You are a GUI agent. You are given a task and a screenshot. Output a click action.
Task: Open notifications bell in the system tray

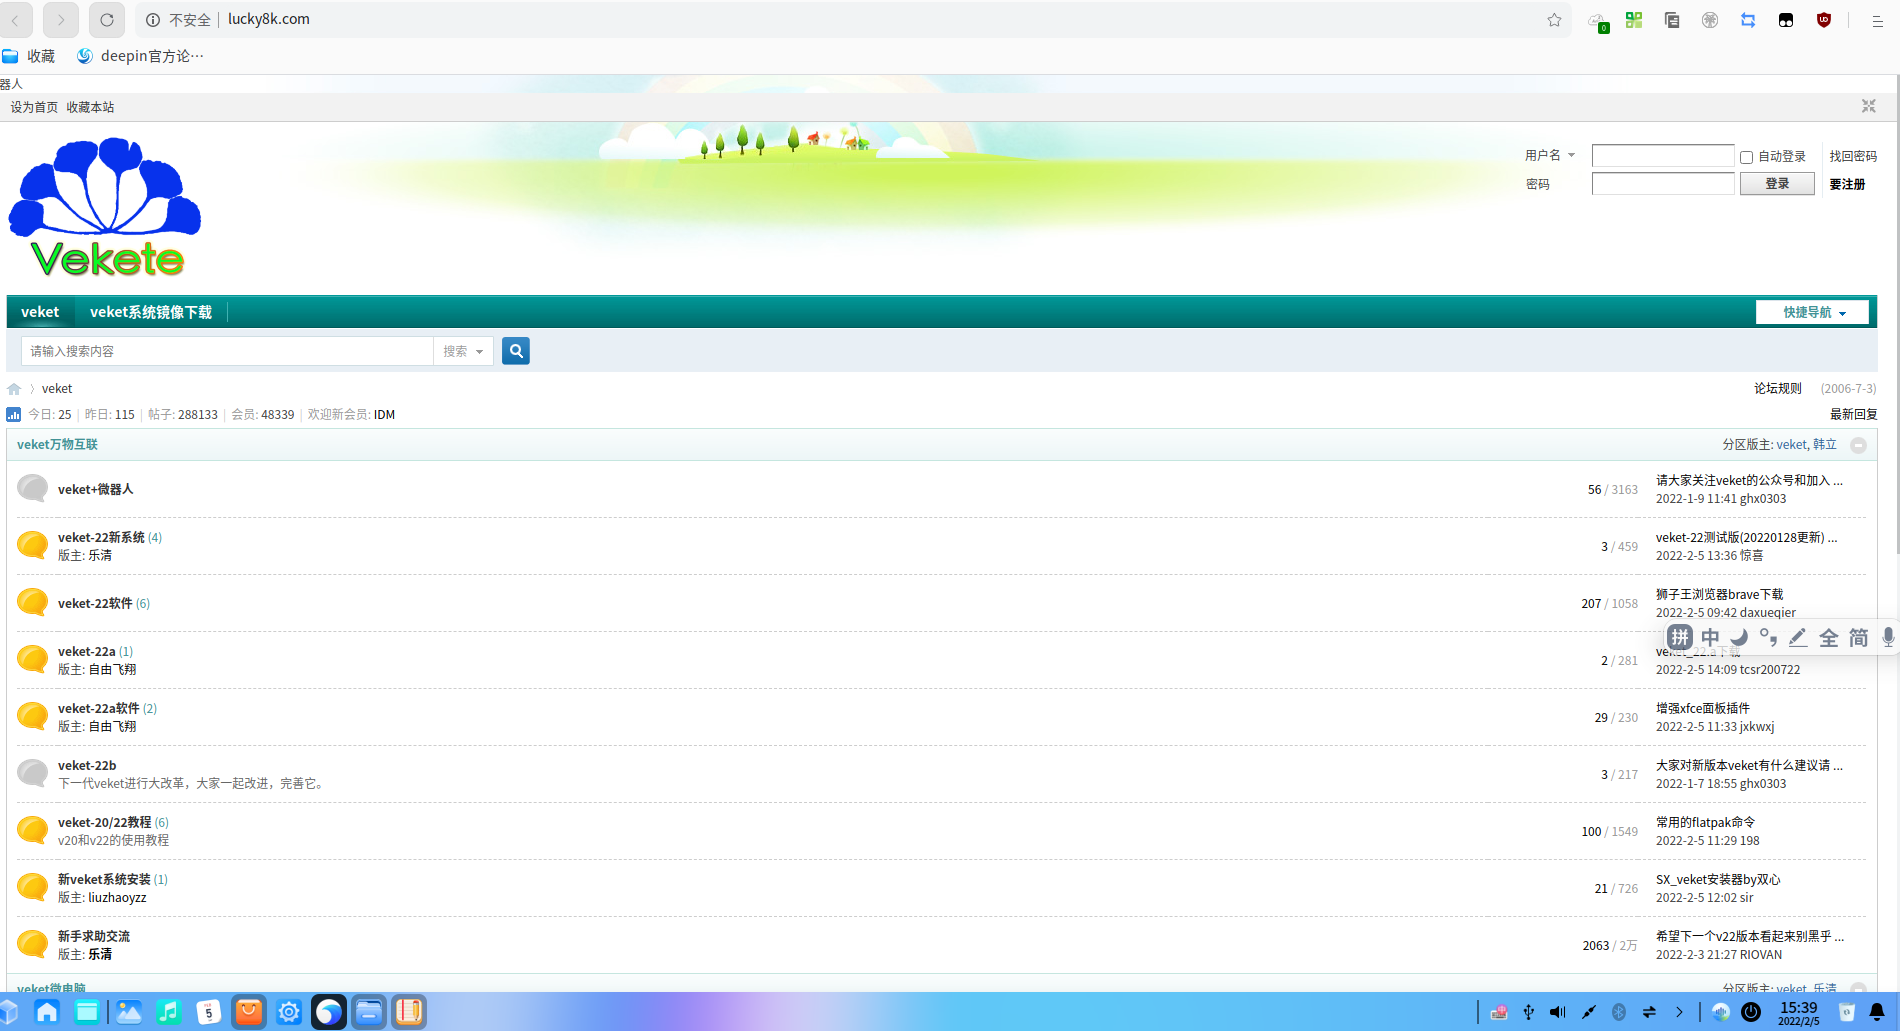(1877, 1012)
